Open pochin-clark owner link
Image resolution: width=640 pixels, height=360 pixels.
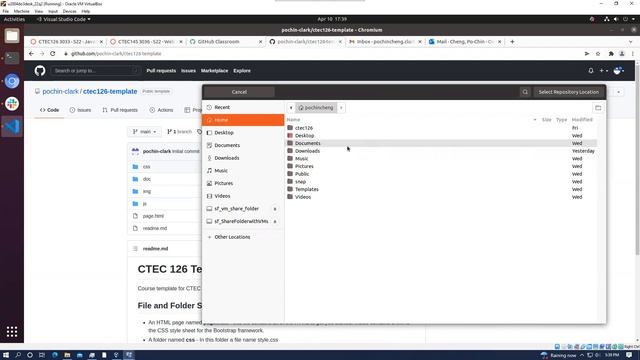point(60,91)
